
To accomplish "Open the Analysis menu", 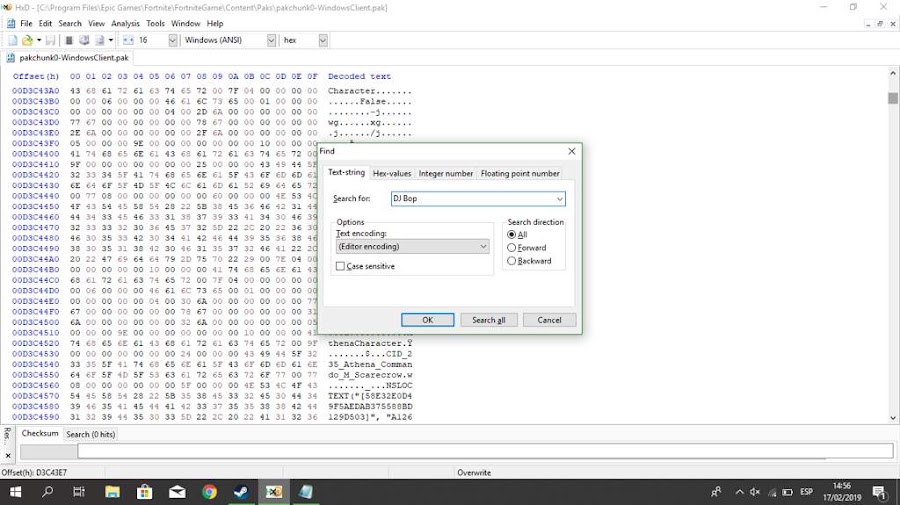I will [x=125, y=24].
